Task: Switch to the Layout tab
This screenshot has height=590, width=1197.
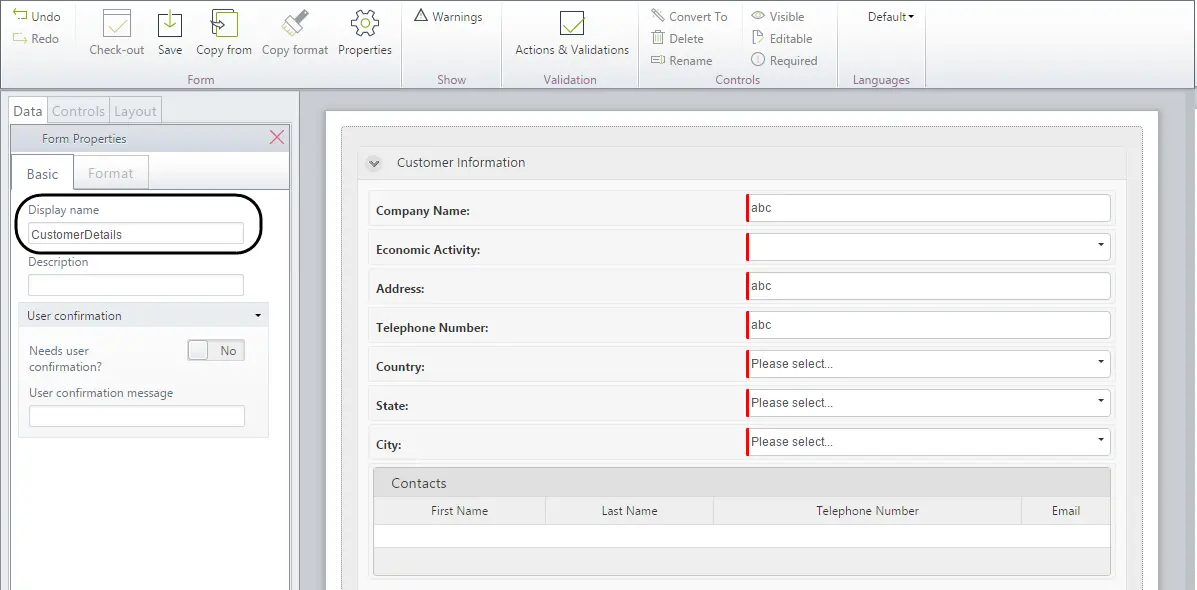Action: point(135,111)
